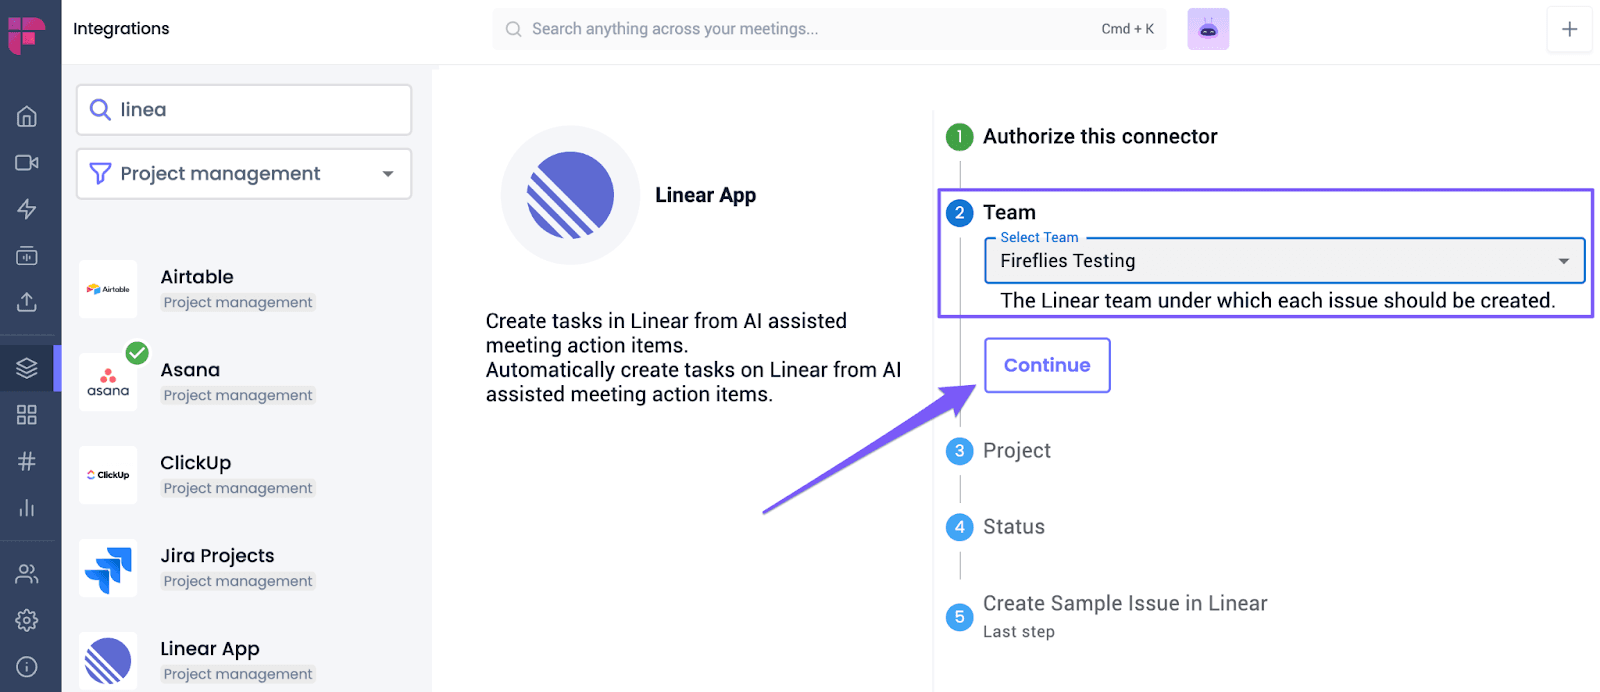Image resolution: width=1600 pixels, height=692 pixels.
Task: Click the purple bot avatar icon
Action: 1208,29
